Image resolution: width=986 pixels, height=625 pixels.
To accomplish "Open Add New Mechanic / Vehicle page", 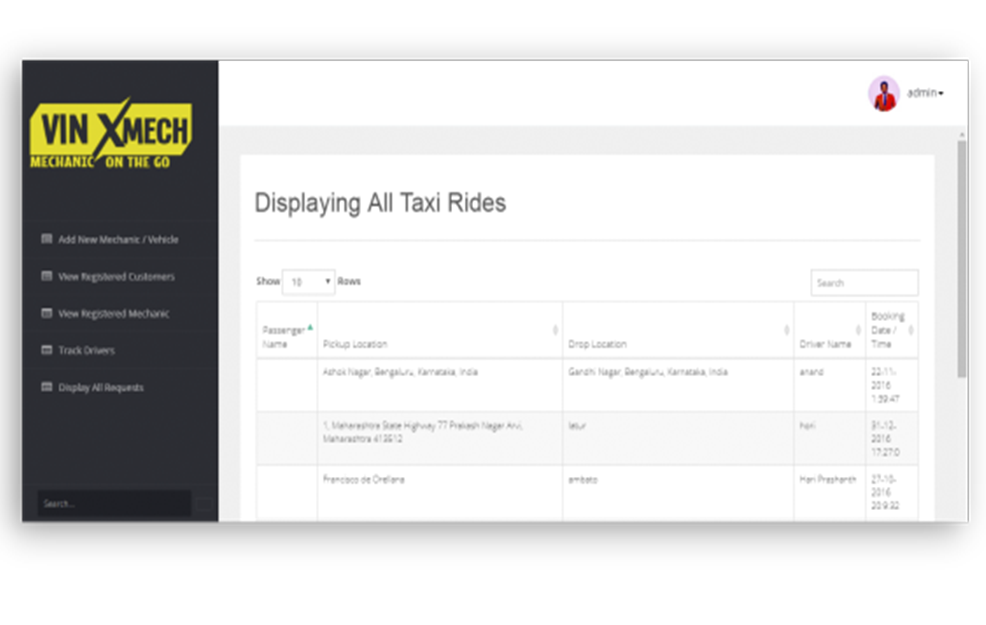I will 118,240.
